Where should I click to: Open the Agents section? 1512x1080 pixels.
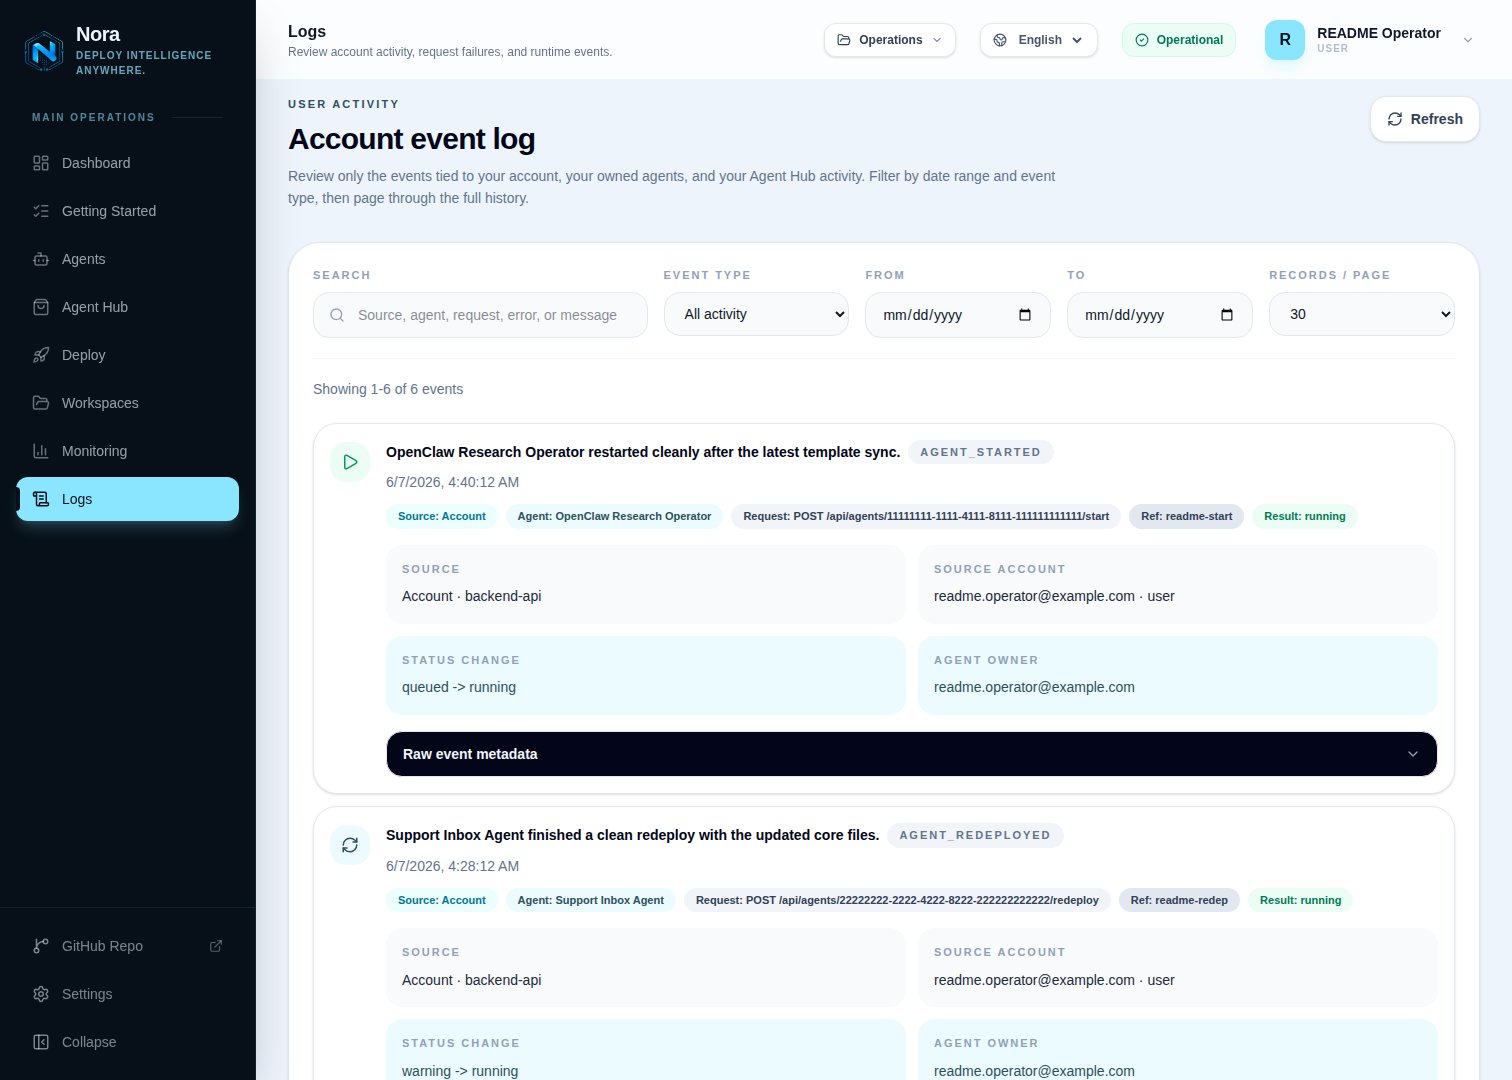128,259
